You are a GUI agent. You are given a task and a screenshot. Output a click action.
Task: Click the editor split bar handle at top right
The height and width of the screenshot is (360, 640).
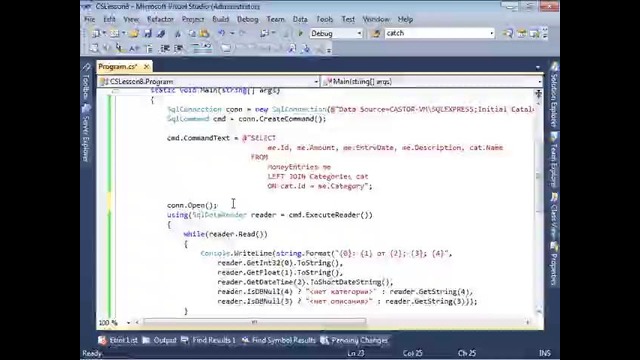pos(539,94)
